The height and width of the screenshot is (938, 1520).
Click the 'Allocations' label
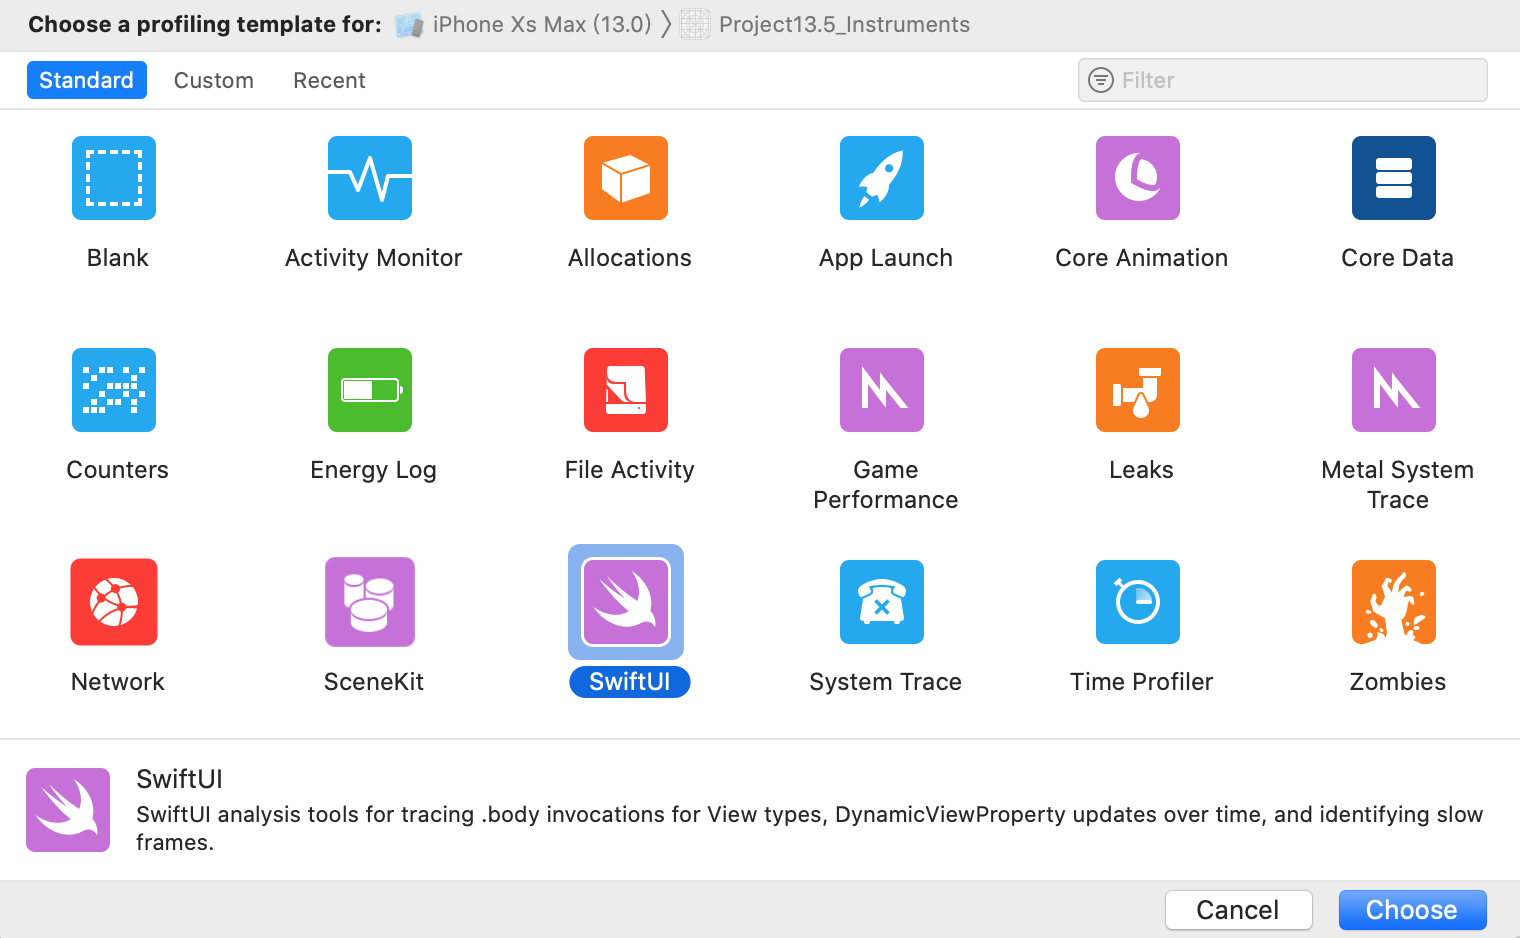tap(630, 258)
